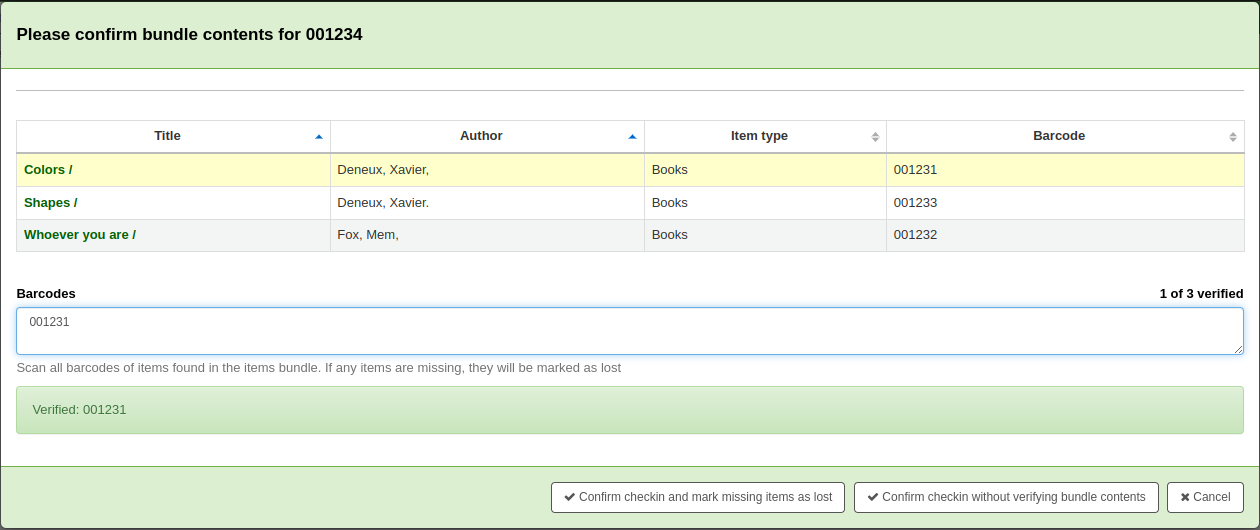Confirm checkin without verifying bundle contents
Viewport: 1260px width, 530px height.
pyautogui.click(x=1006, y=497)
